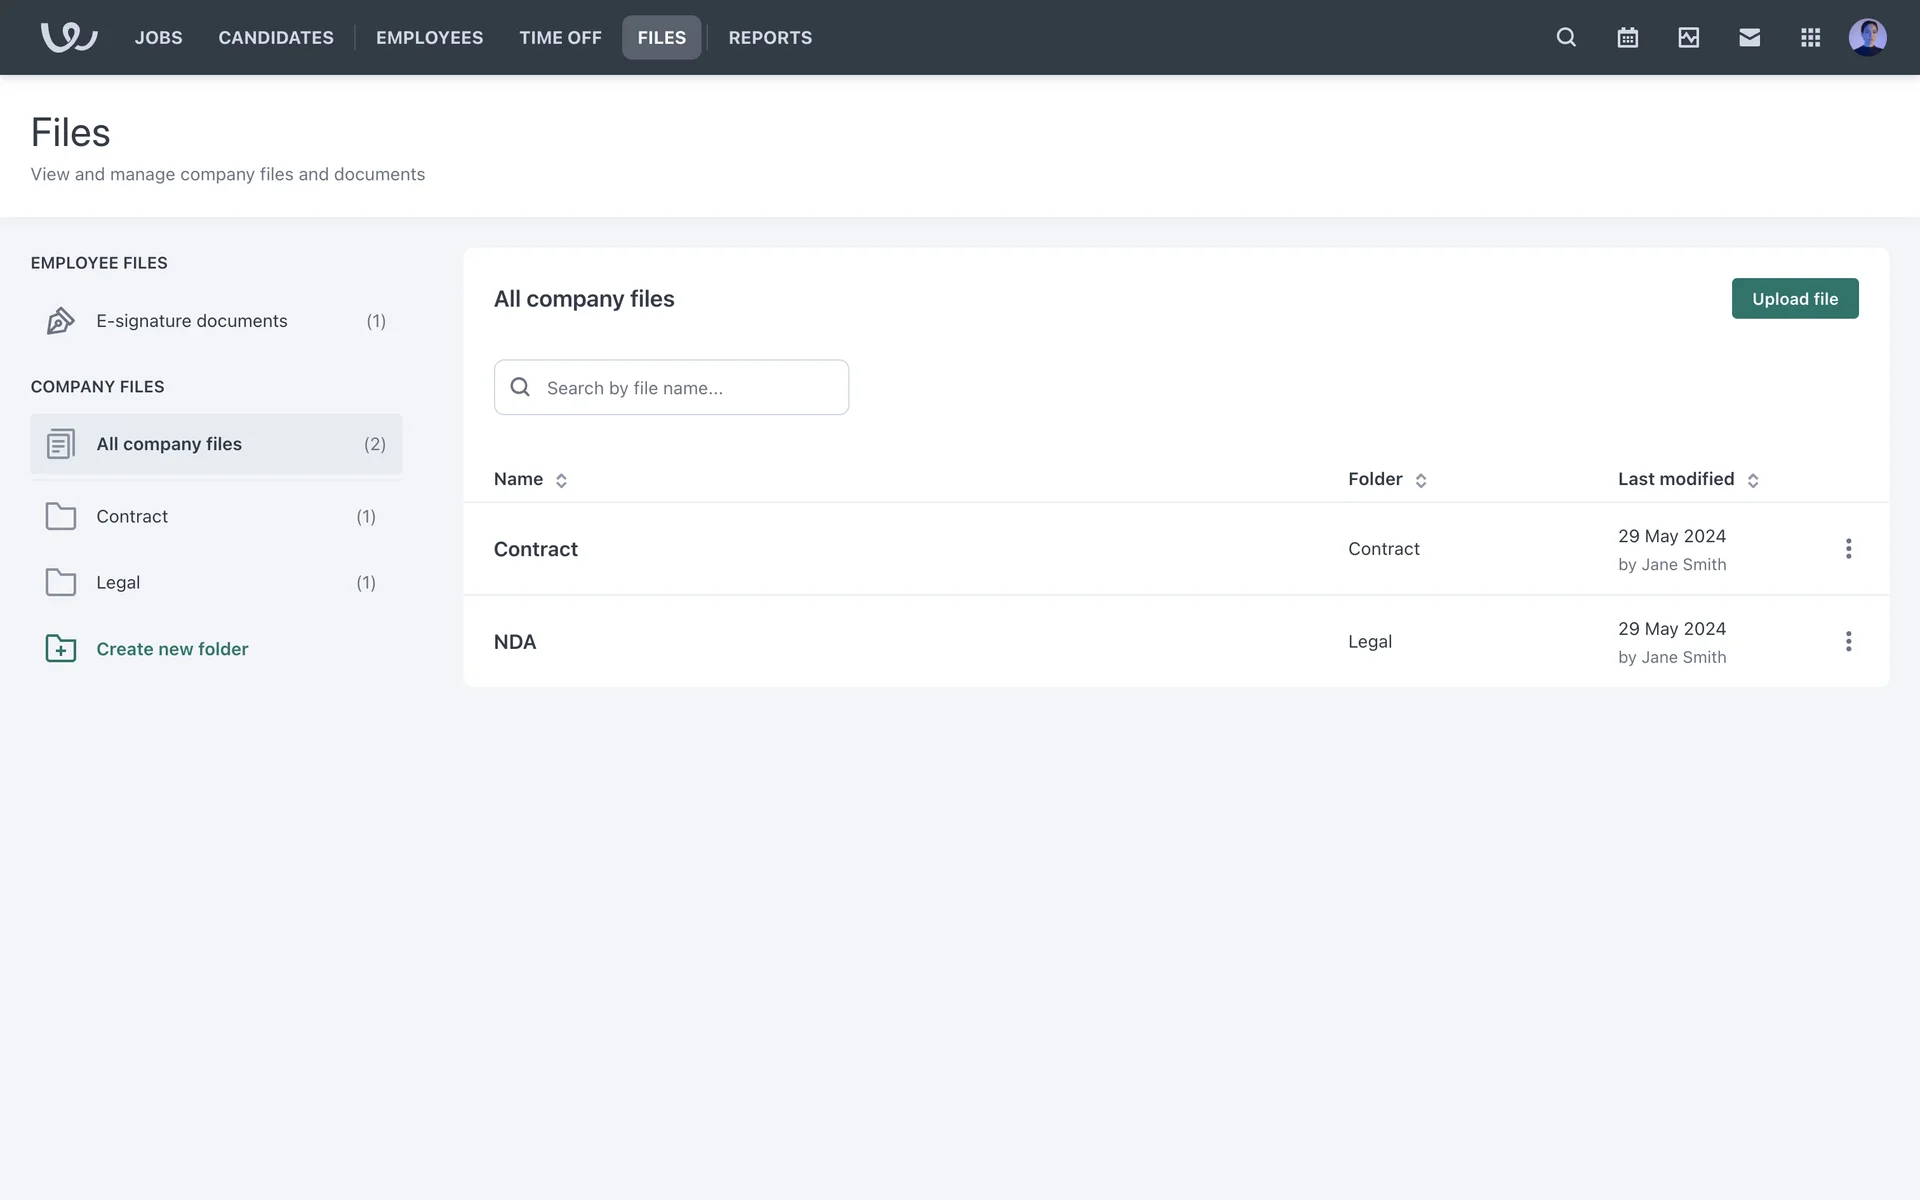The width and height of the screenshot is (1920, 1200).
Task: Open the calendar icon in header
Action: (1627, 37)
